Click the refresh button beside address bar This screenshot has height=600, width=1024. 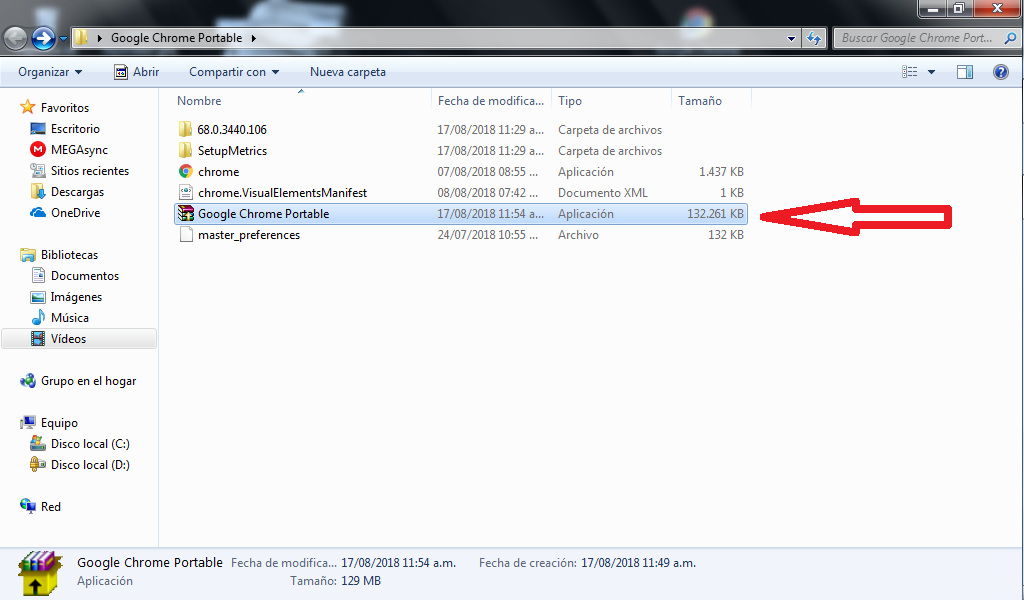pyautogui.click(x=814, y=38)
